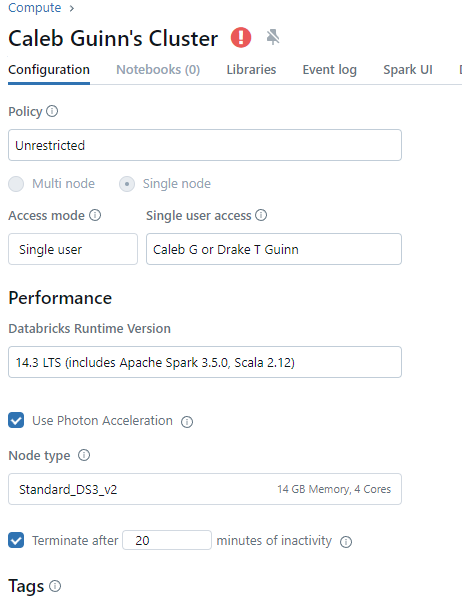Go to the Compute breadcrumb link
This screenshot has height=604, width=462.
pyautogui.click(x=35, y=8)
